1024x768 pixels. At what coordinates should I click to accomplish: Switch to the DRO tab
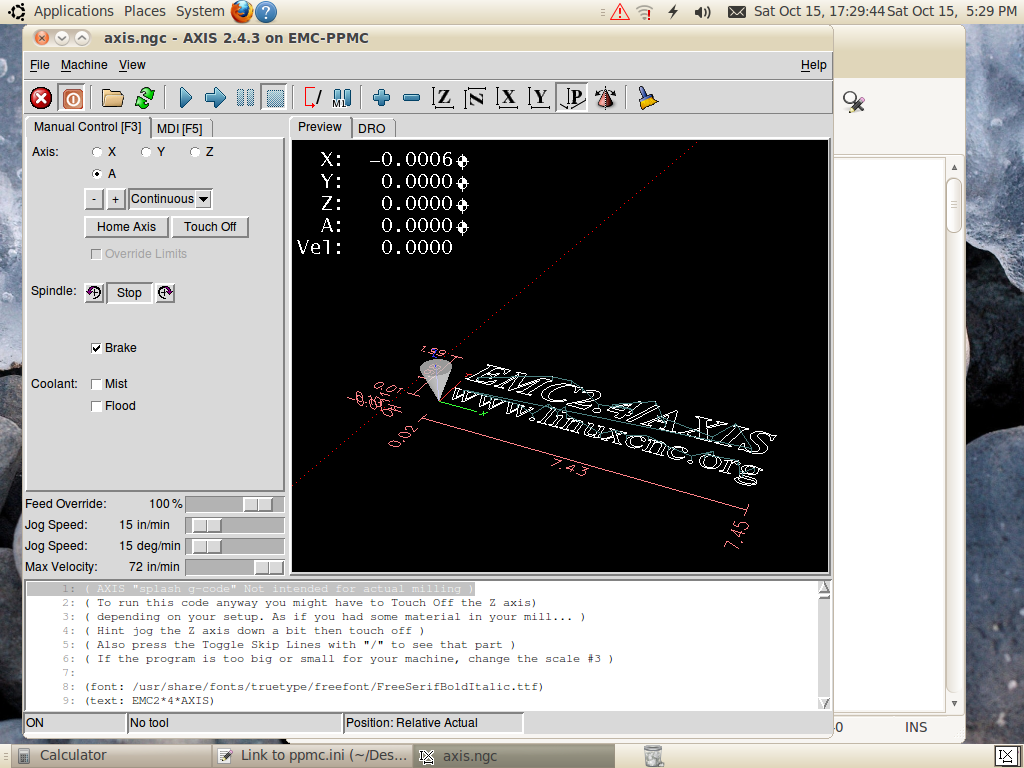click(372, 129)
